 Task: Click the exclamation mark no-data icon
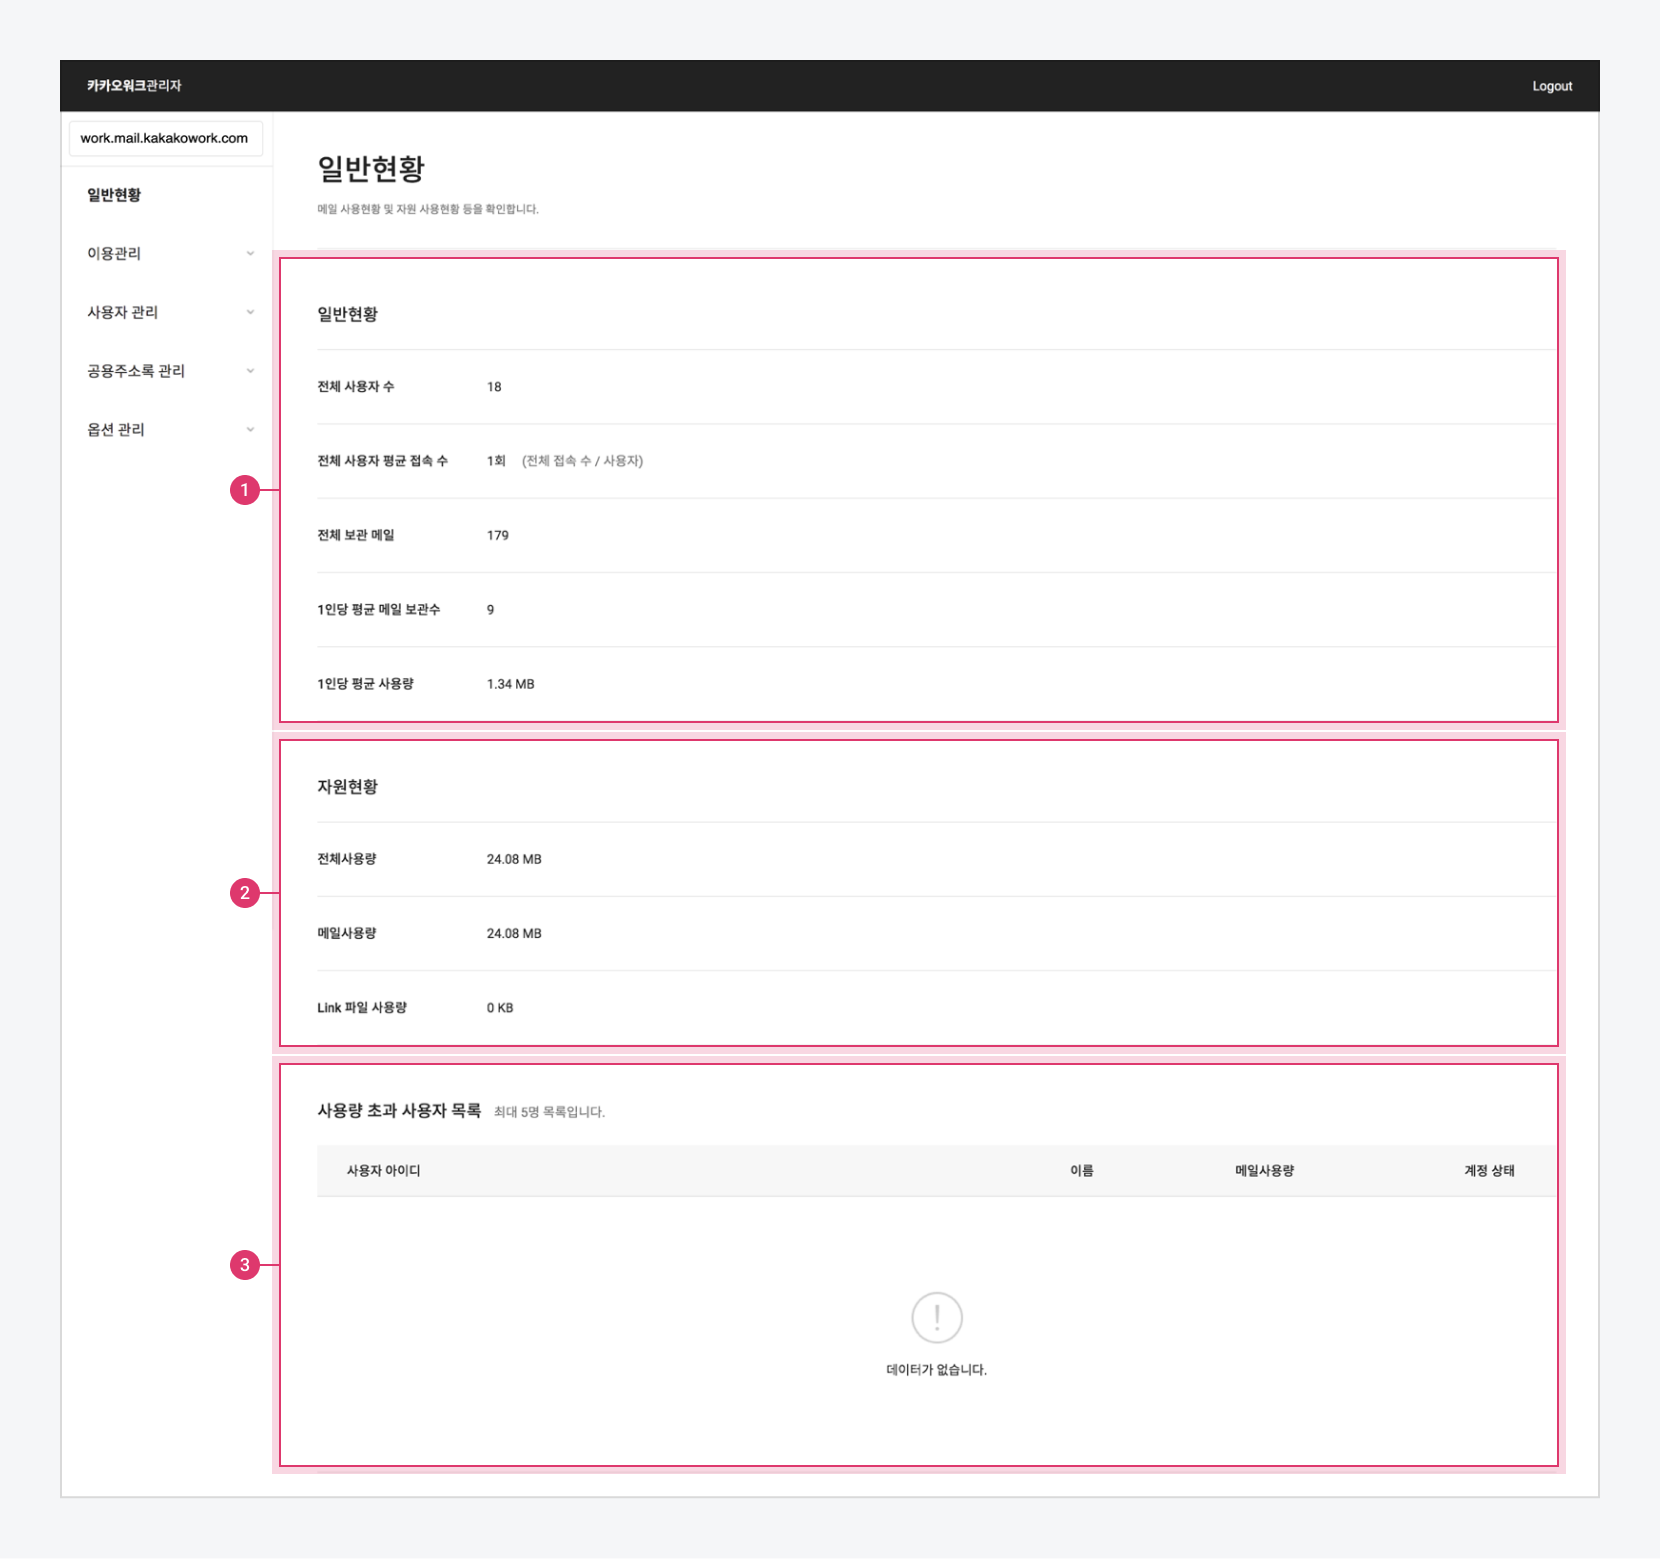(936, 1317)
